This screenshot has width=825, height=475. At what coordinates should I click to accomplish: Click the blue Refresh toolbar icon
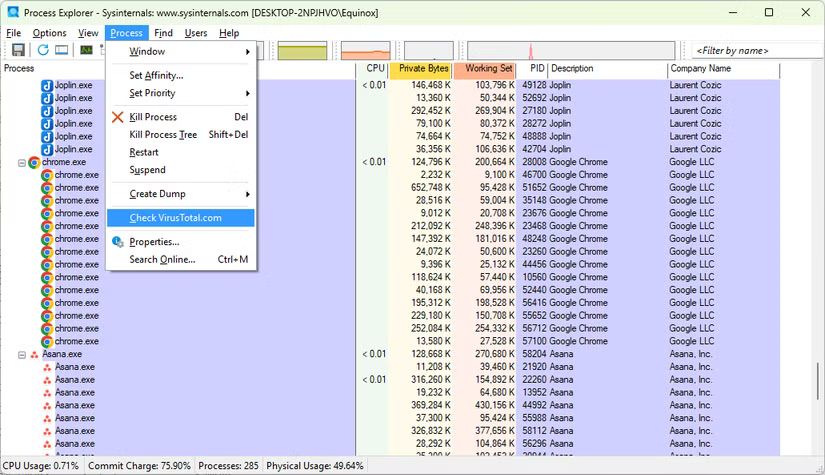[43, 50]
